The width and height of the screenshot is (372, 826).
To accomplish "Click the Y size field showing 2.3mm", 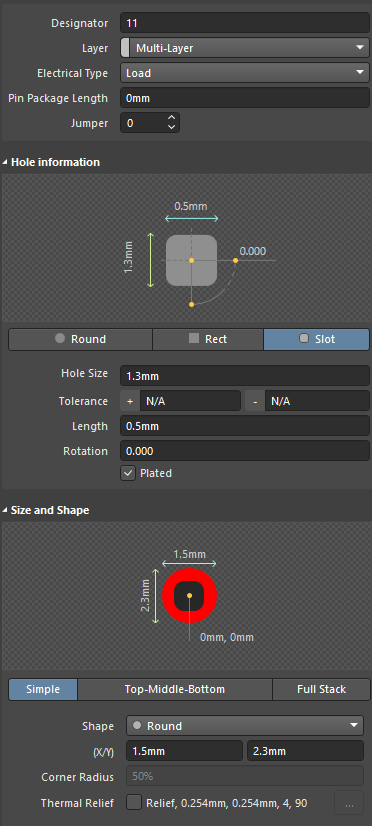I will 306,751.
